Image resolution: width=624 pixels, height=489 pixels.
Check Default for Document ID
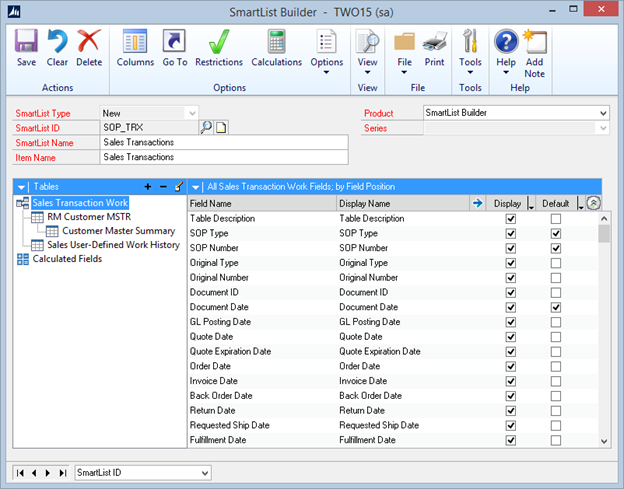556,293
